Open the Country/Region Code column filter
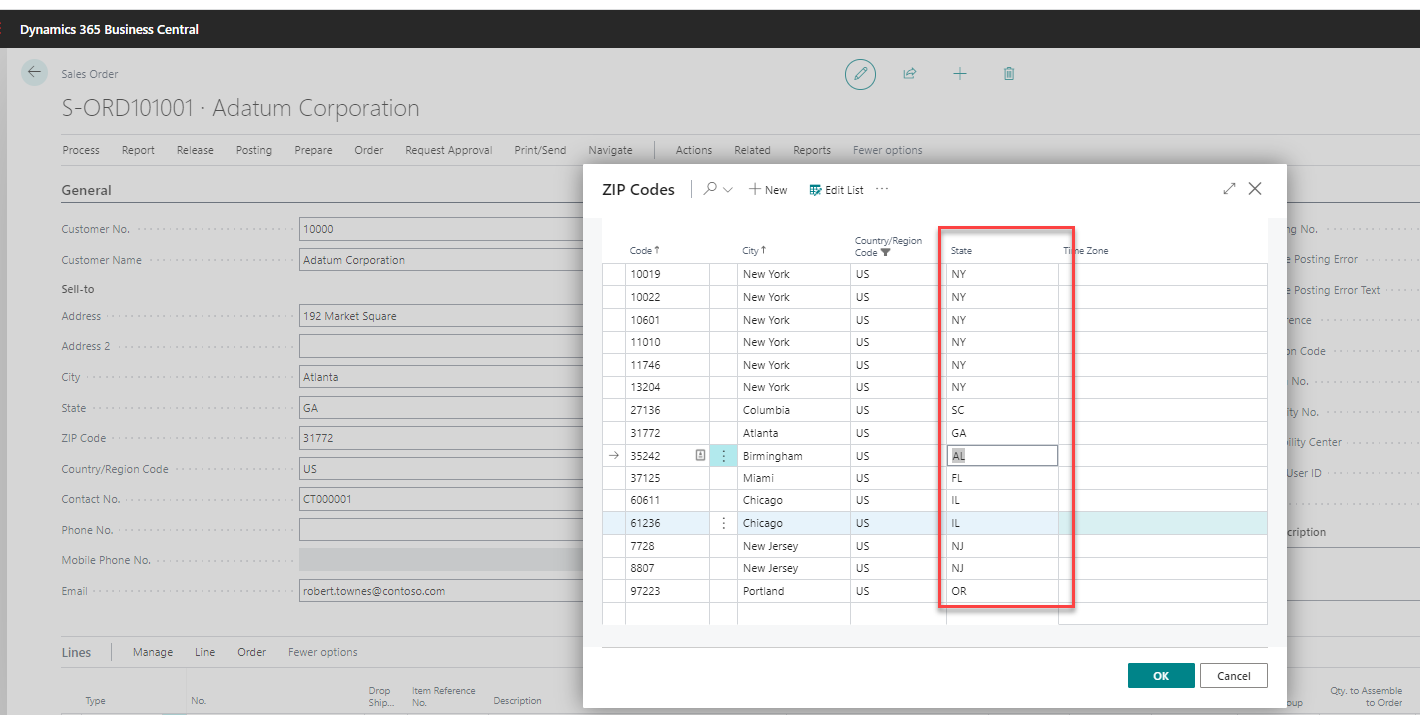 coord(886,253)
